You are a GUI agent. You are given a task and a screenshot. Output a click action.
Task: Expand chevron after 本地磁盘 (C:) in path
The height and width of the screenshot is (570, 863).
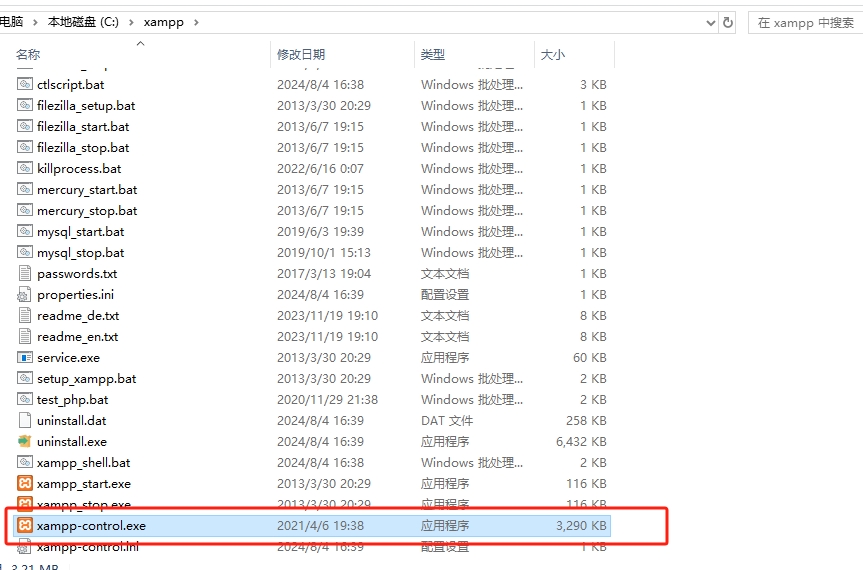tap(131, 23)
